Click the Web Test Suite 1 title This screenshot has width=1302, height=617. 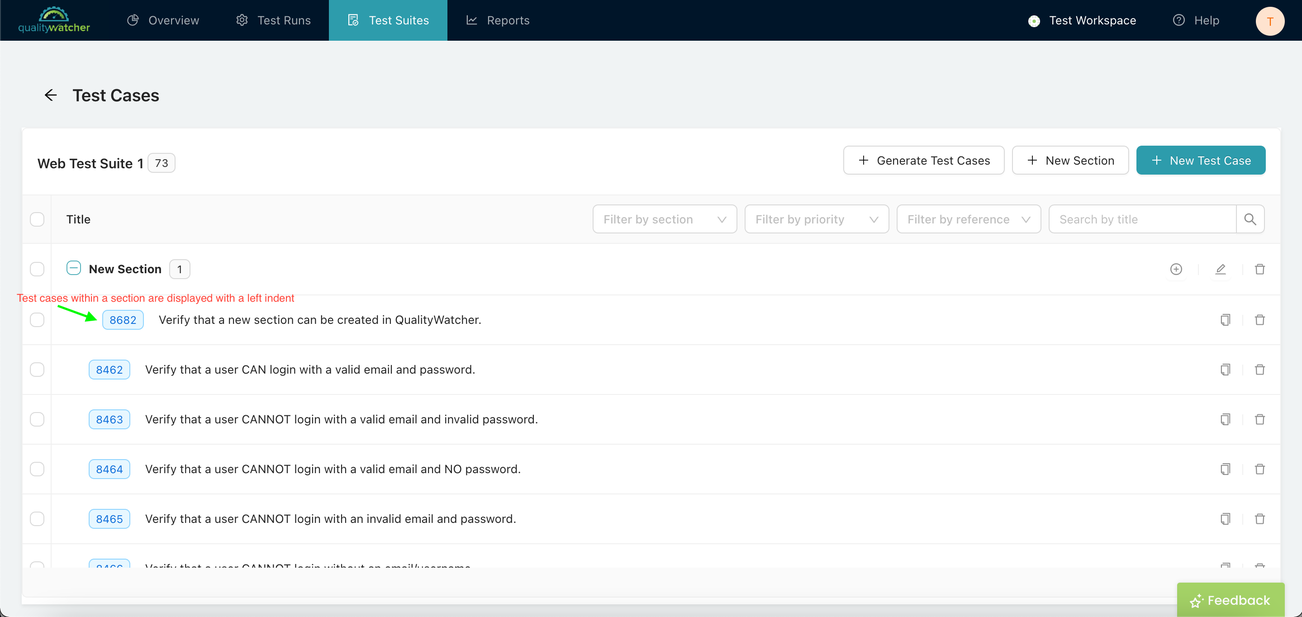pyautogui.click(x=91, y=163)
